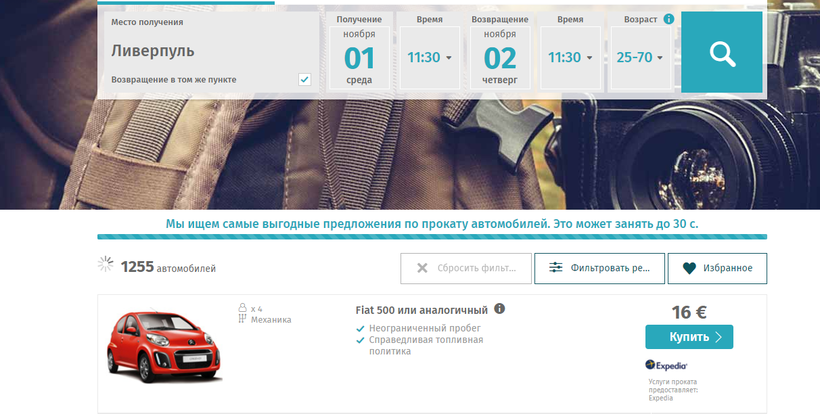
Task: Click the Мы ищем самые выгодные предложения message
Action: click(432, 224)
